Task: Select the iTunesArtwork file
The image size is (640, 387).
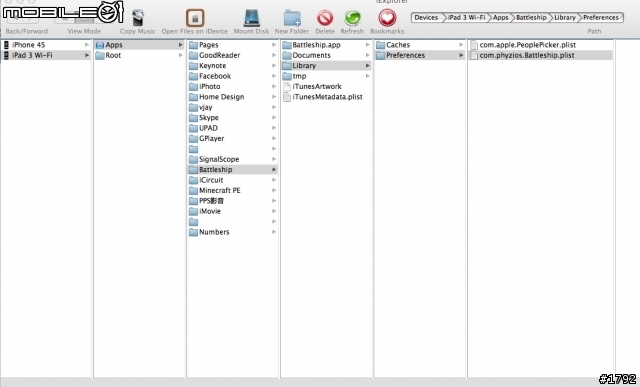Action: click(x=326, y=86)
